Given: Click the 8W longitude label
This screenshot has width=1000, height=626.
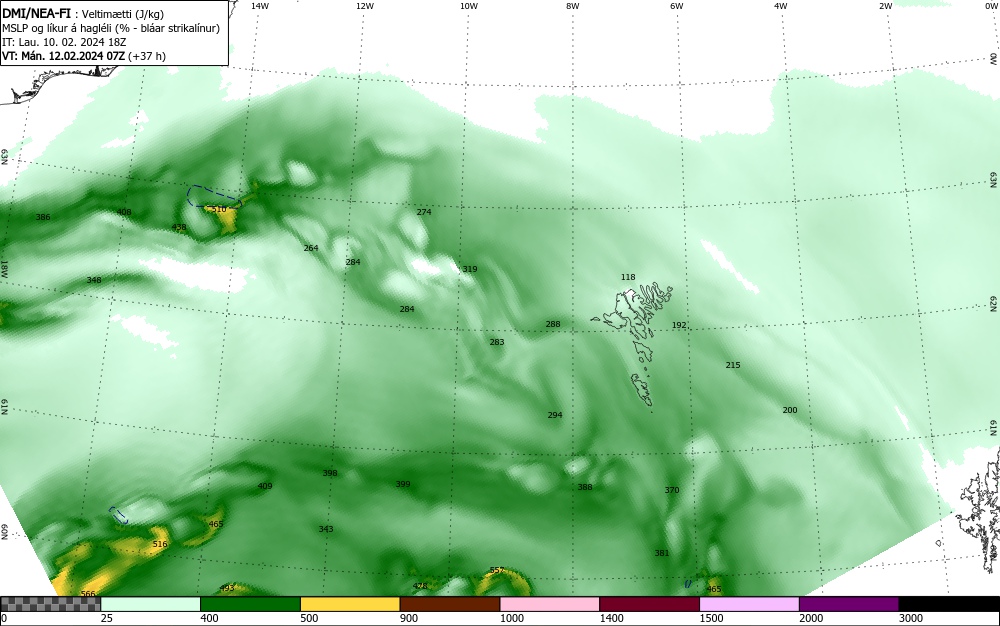Looking at the screenshot, I should coord(573,6).
